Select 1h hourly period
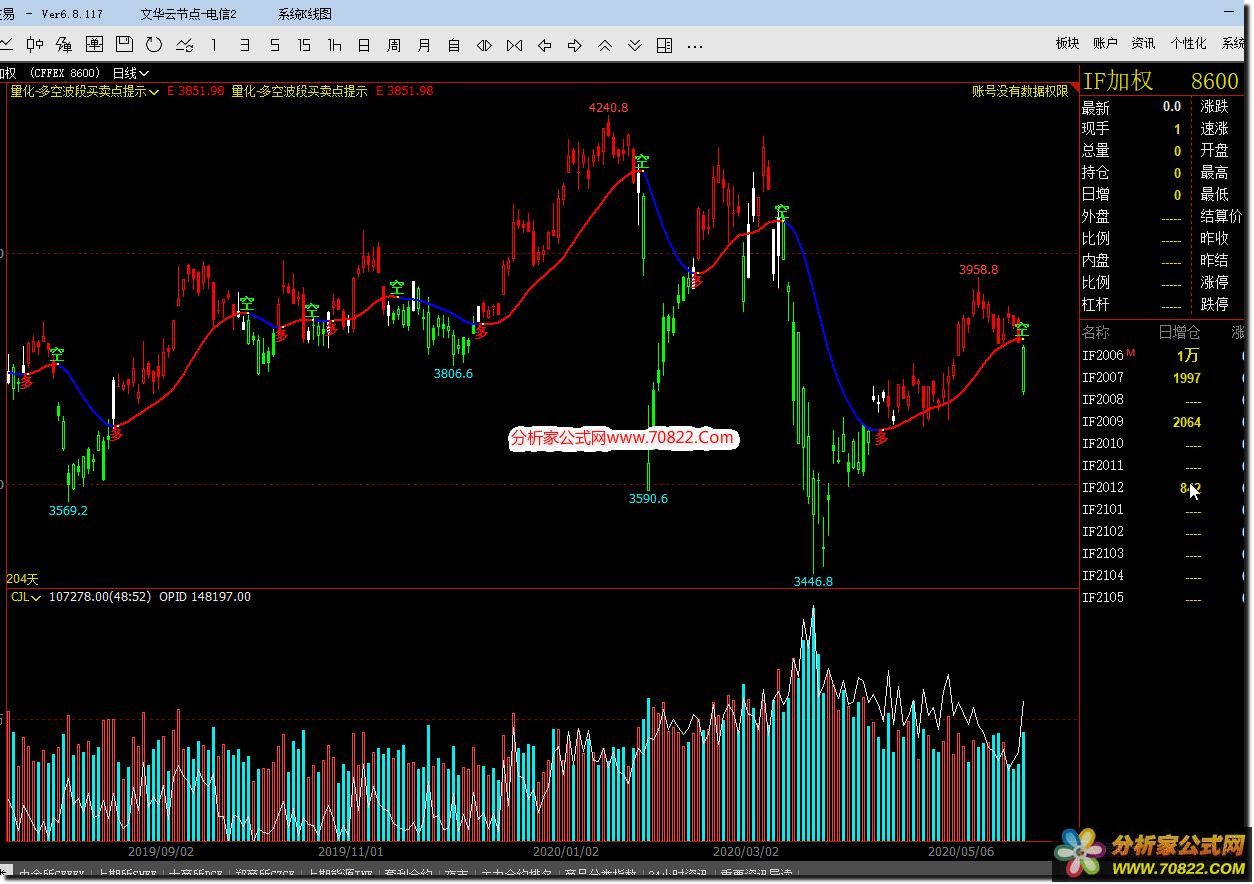The image size is (1254, 884). pos(334,44)
